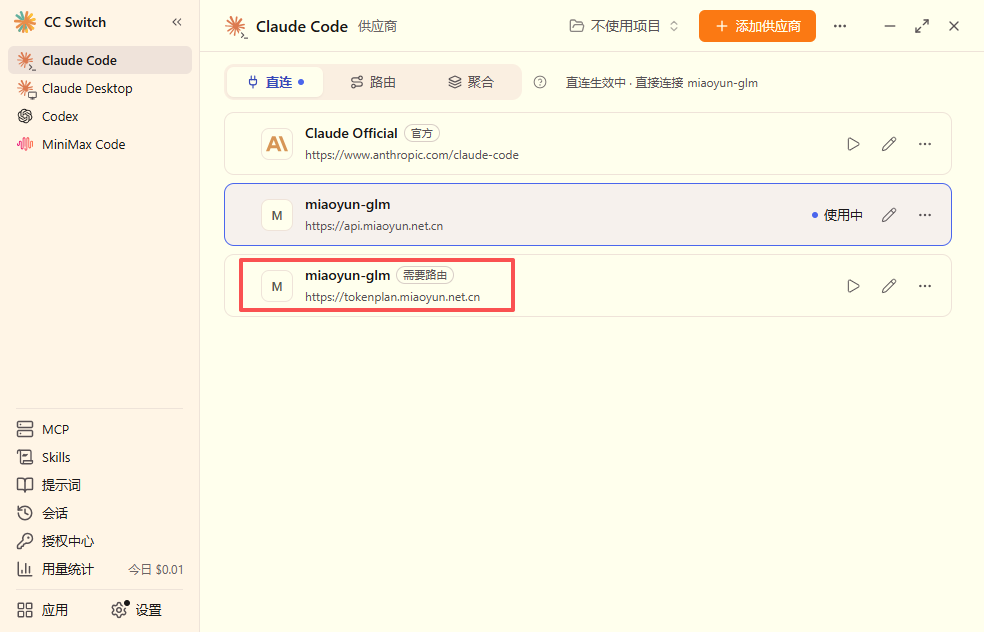Screen dimensions: 984x632
Task: Select the 直连 direct connection tab
Action: pyautogui.click(x=275, y=82)
